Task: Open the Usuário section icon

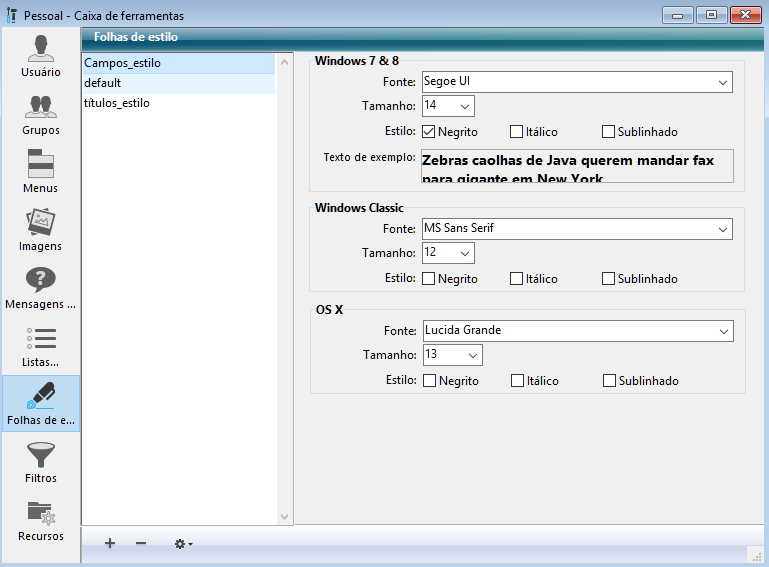Action: tap(41, 50)
